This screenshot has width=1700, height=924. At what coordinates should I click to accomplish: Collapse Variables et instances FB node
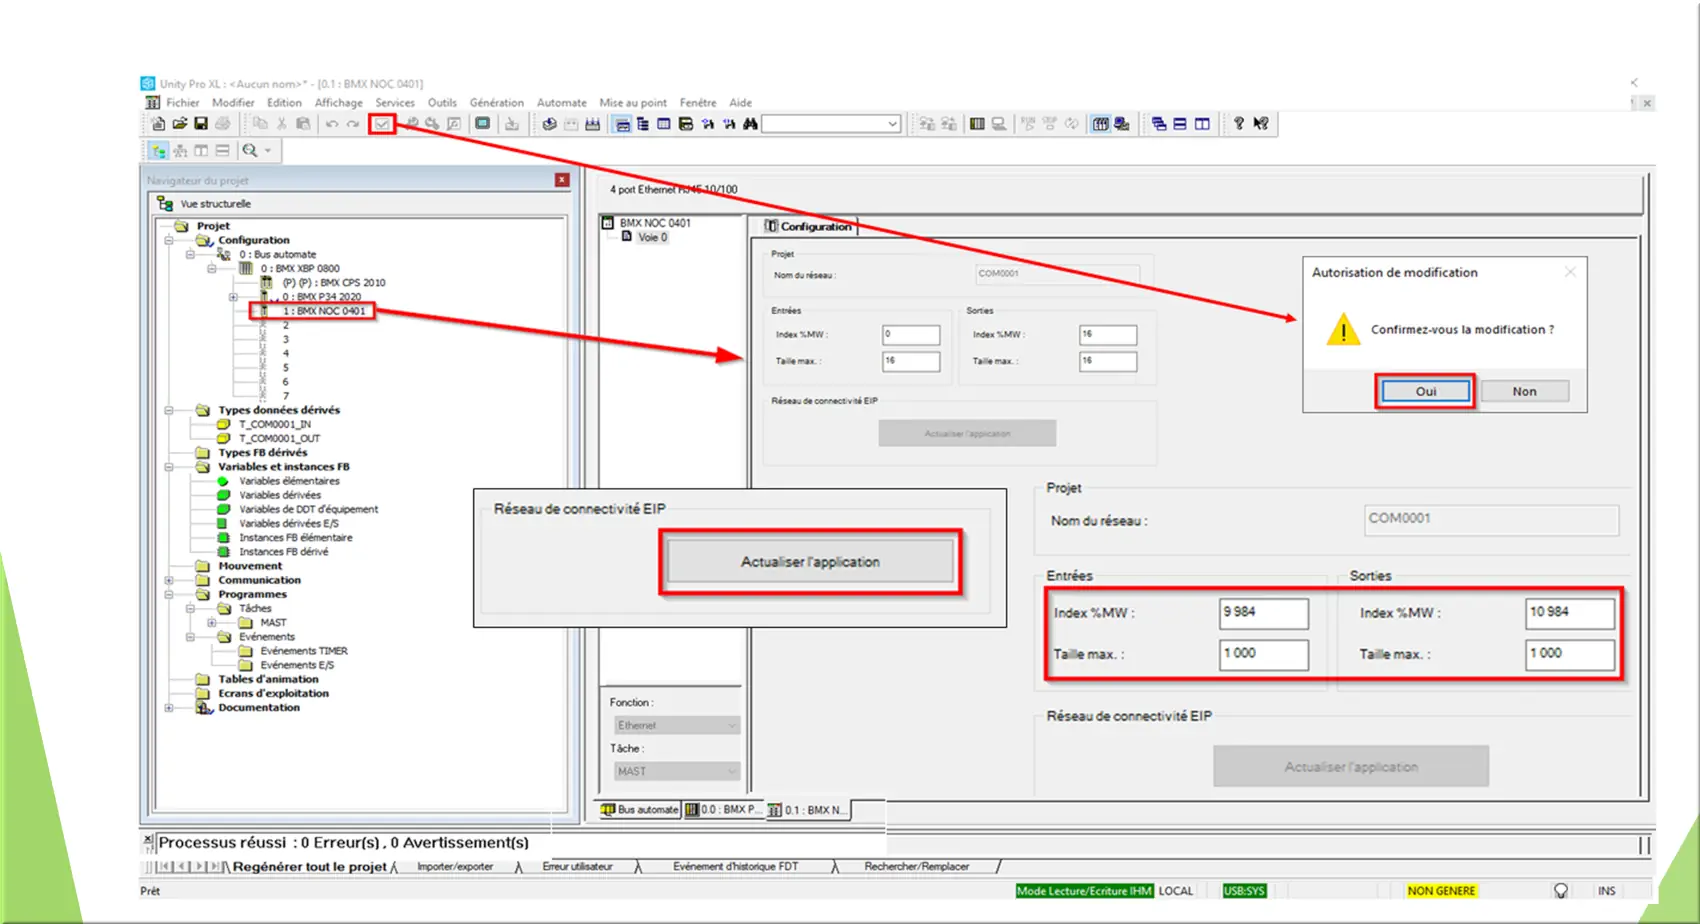[169, 467]
